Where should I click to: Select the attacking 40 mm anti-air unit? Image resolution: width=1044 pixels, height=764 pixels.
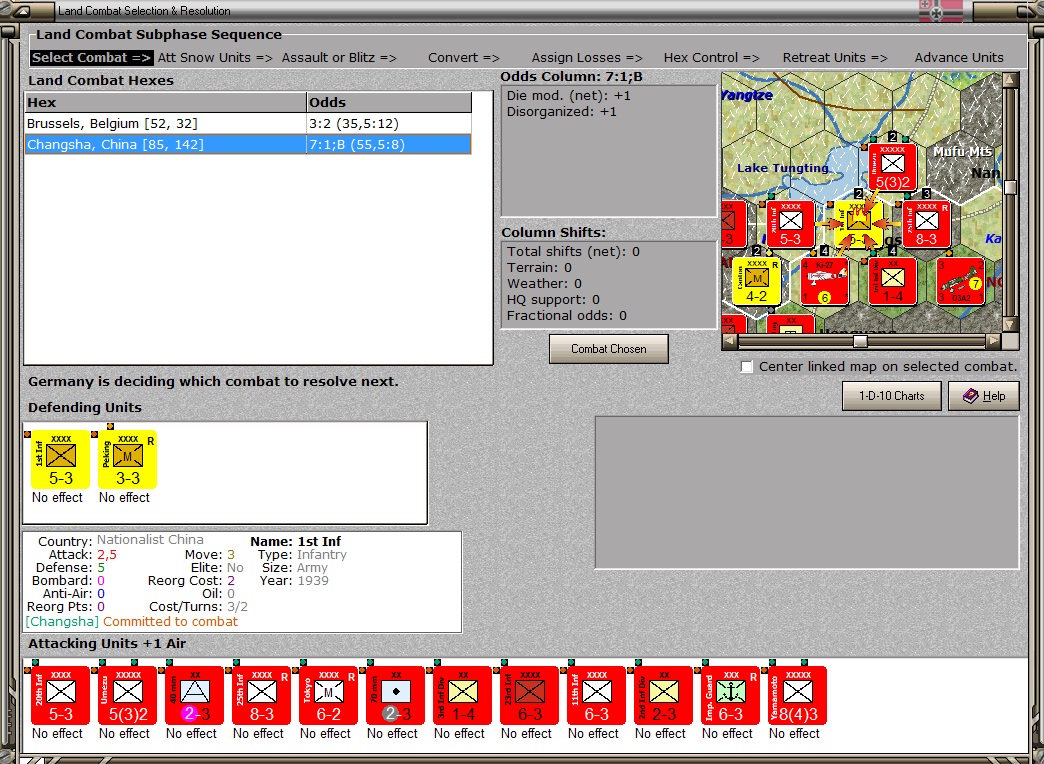pos(194,695)
